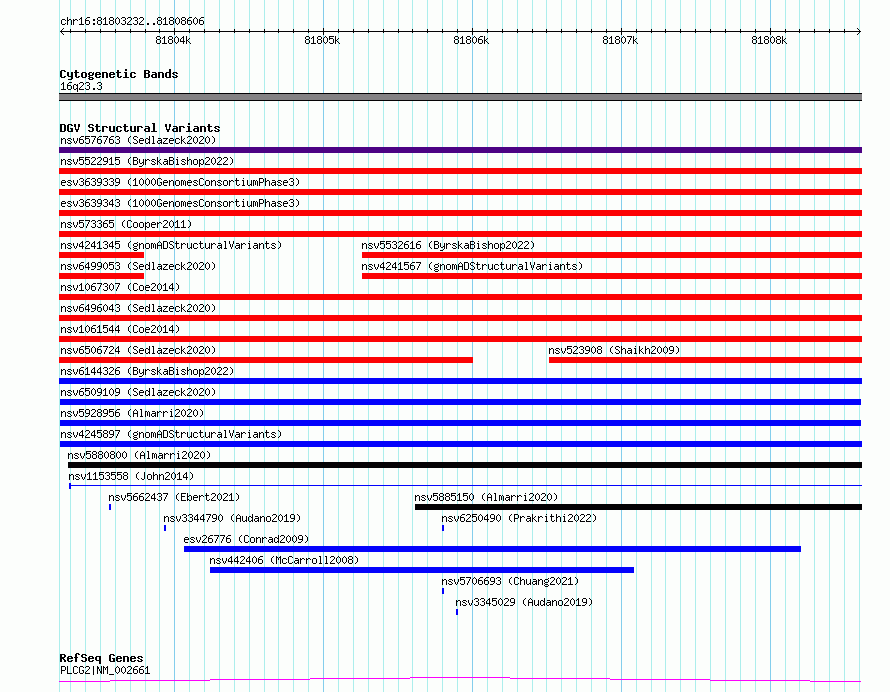Image resolution: width=890 pixels, height=692 pixels.
Task: Click the RefSeq Genes track title
Action: [x=101, y=658]
